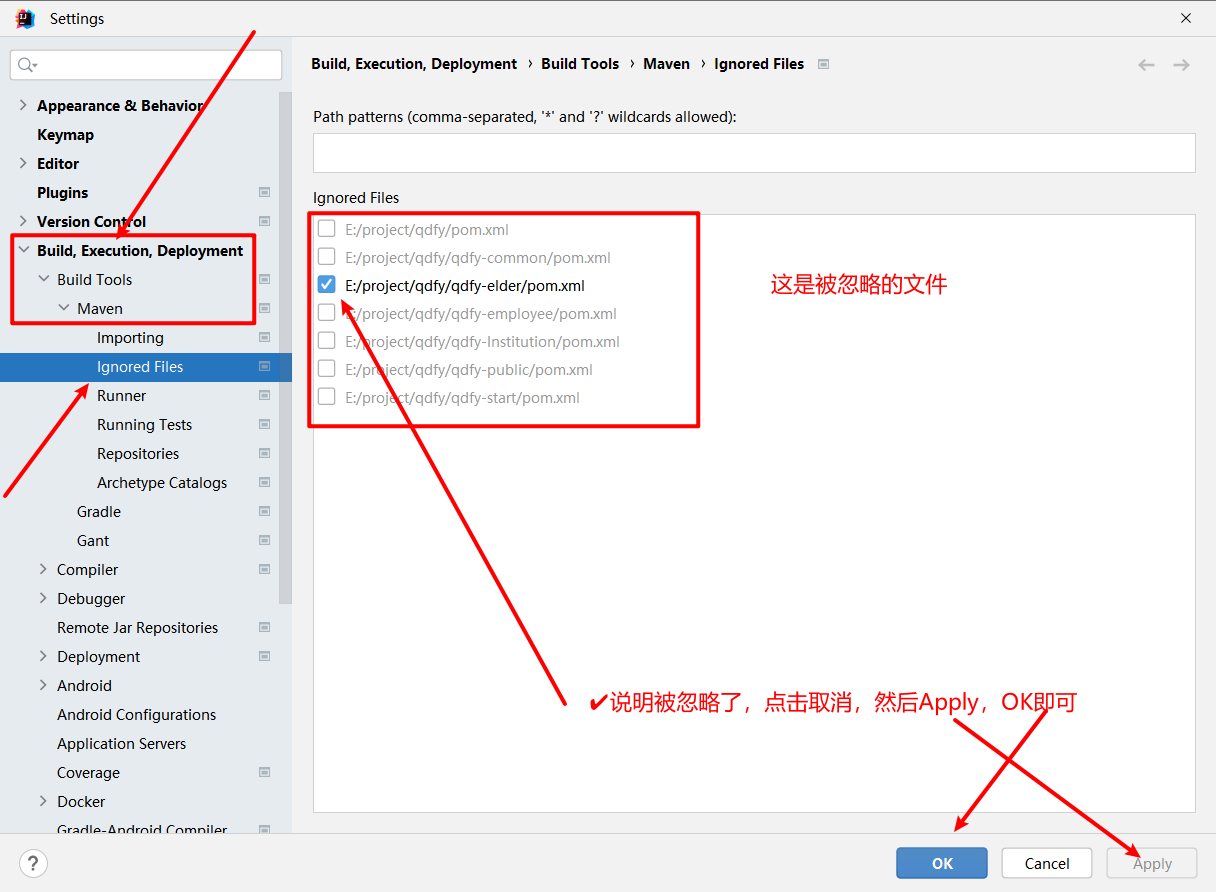Screen dimensions: 1216x892
Task: Click the Apply button
Action: [x=1152, y=863]
